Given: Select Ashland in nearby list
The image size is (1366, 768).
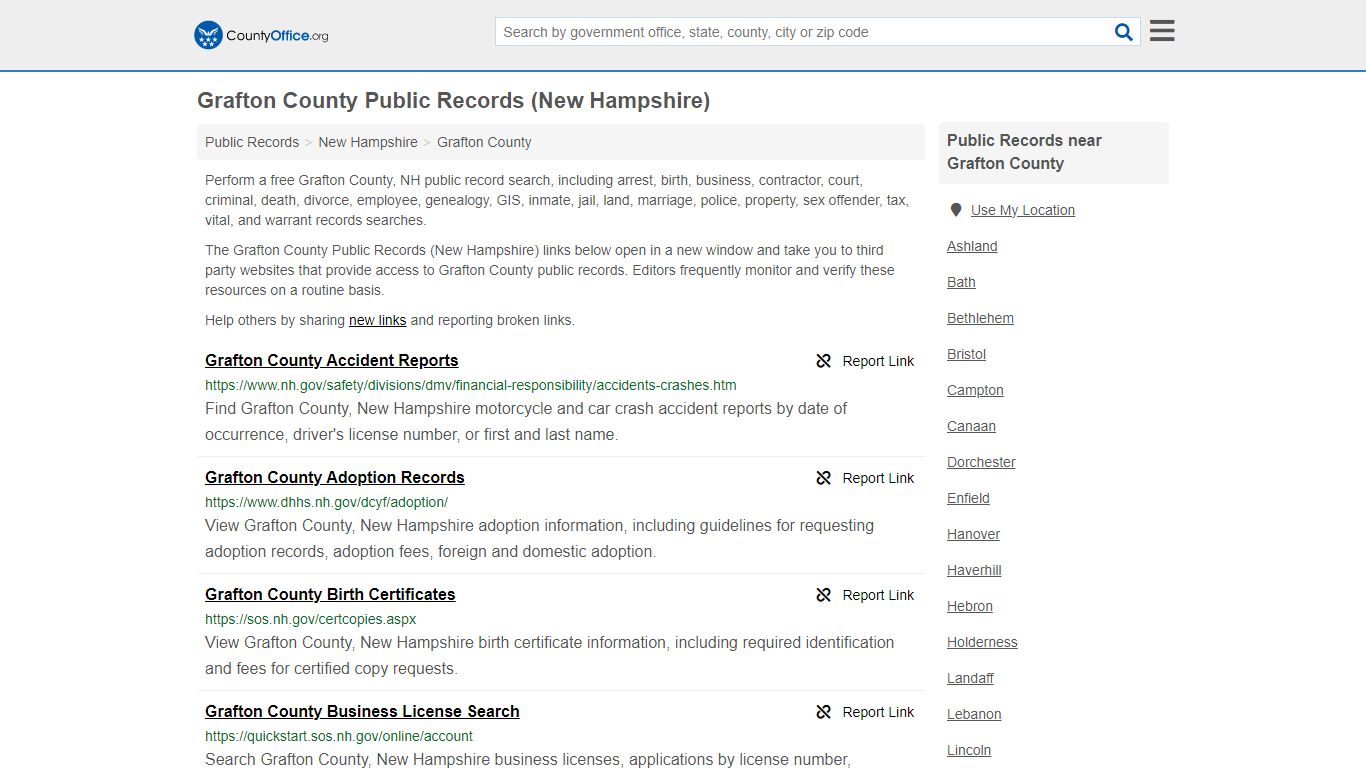Looking at the screenshot, I should [x=972, y=246].
